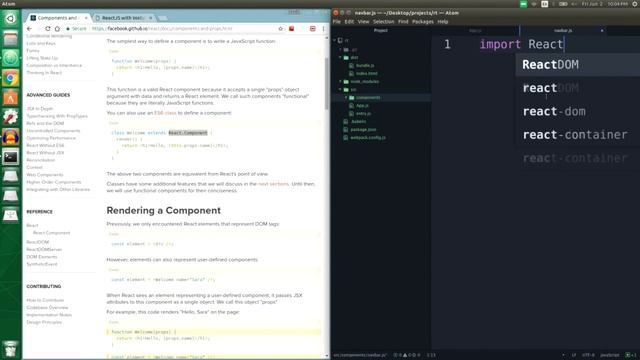Open 'ReactDOMServer' reference link
Viewport: 640px width, 360px height.
point(44,249)
